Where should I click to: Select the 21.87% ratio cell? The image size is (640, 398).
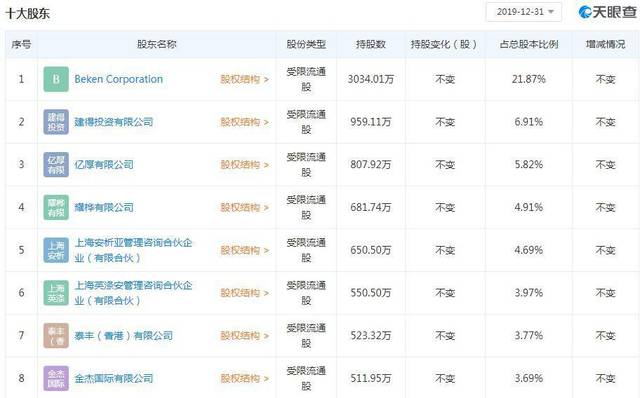(529, 79)
